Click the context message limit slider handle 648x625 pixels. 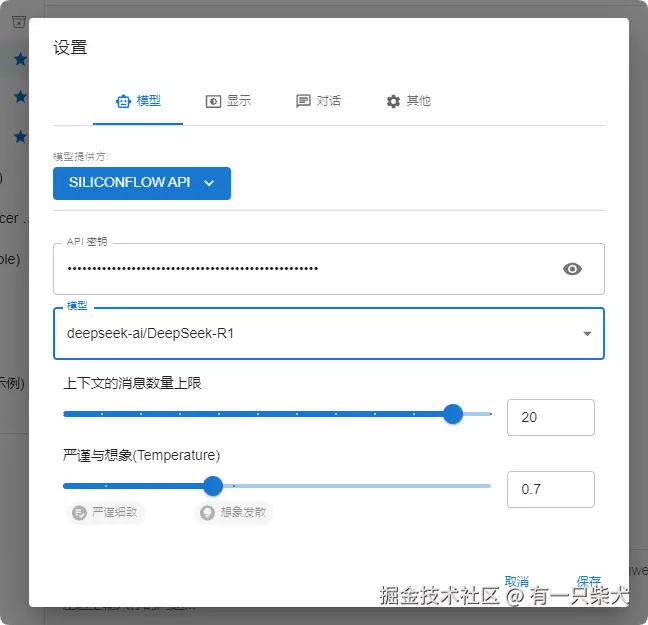coord(453,414)
